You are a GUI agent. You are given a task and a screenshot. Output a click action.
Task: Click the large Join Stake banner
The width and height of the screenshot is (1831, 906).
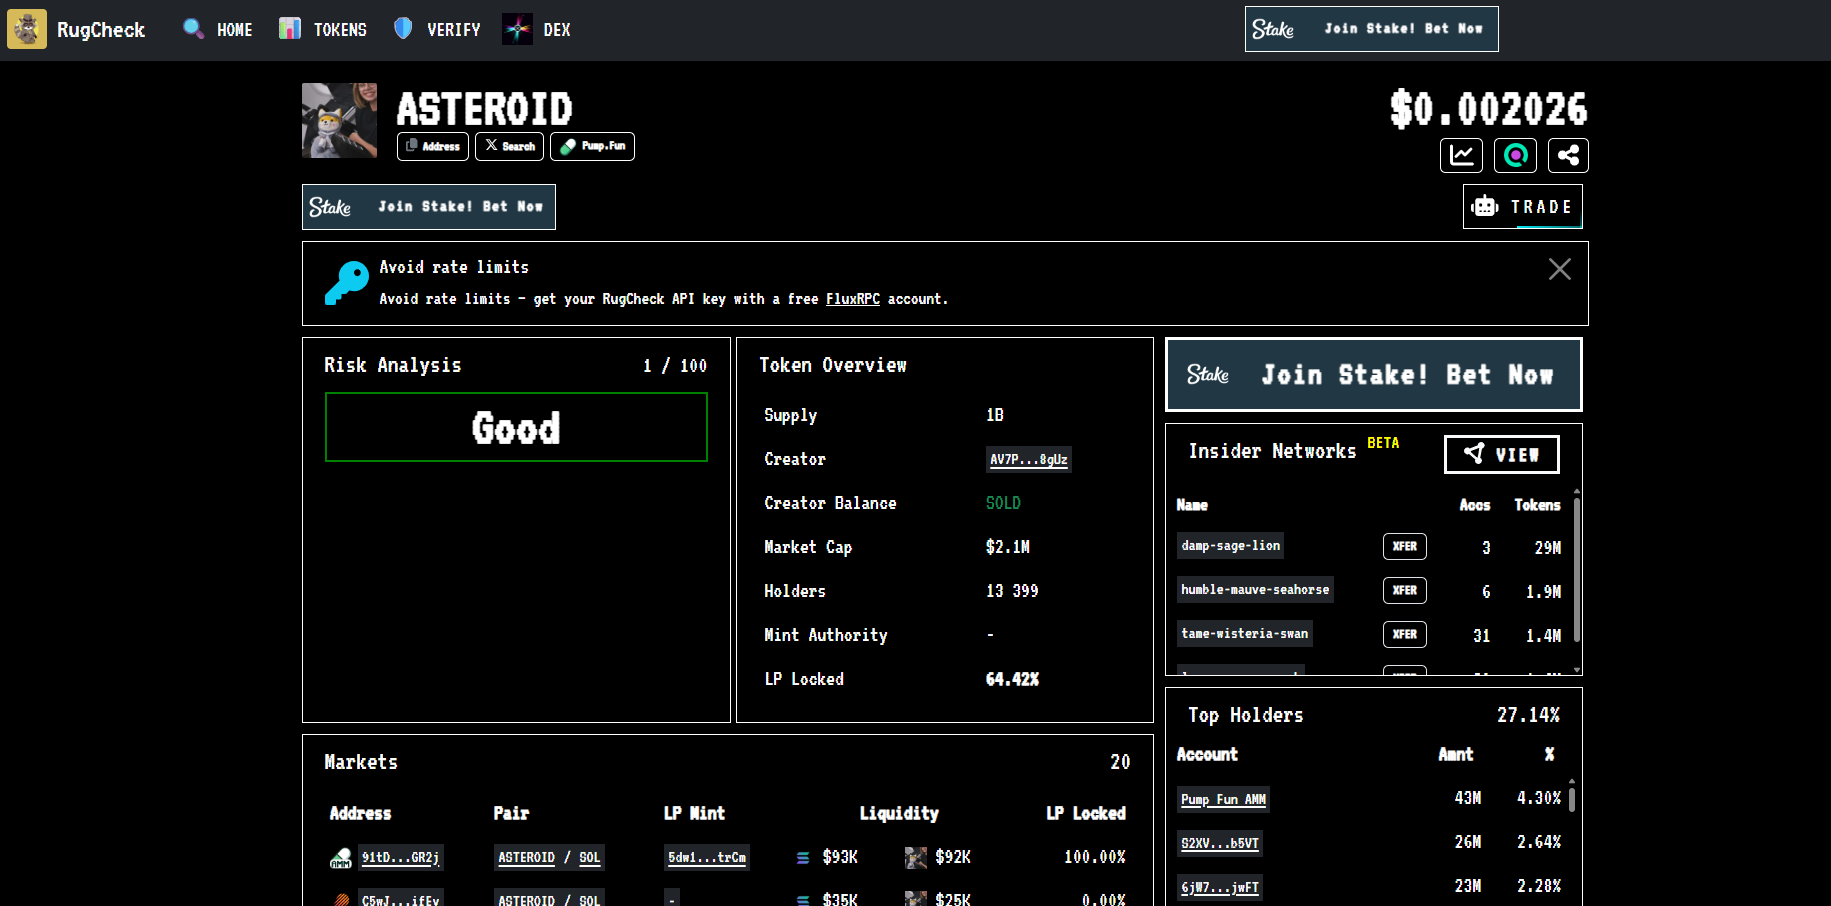click(1374, 374)
